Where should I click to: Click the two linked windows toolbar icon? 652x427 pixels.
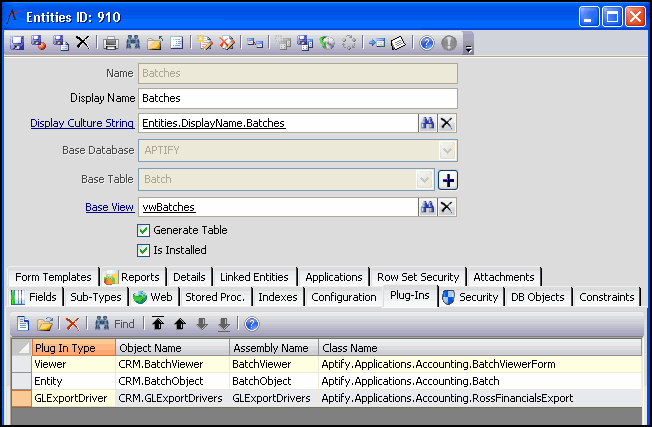[254, 43]
